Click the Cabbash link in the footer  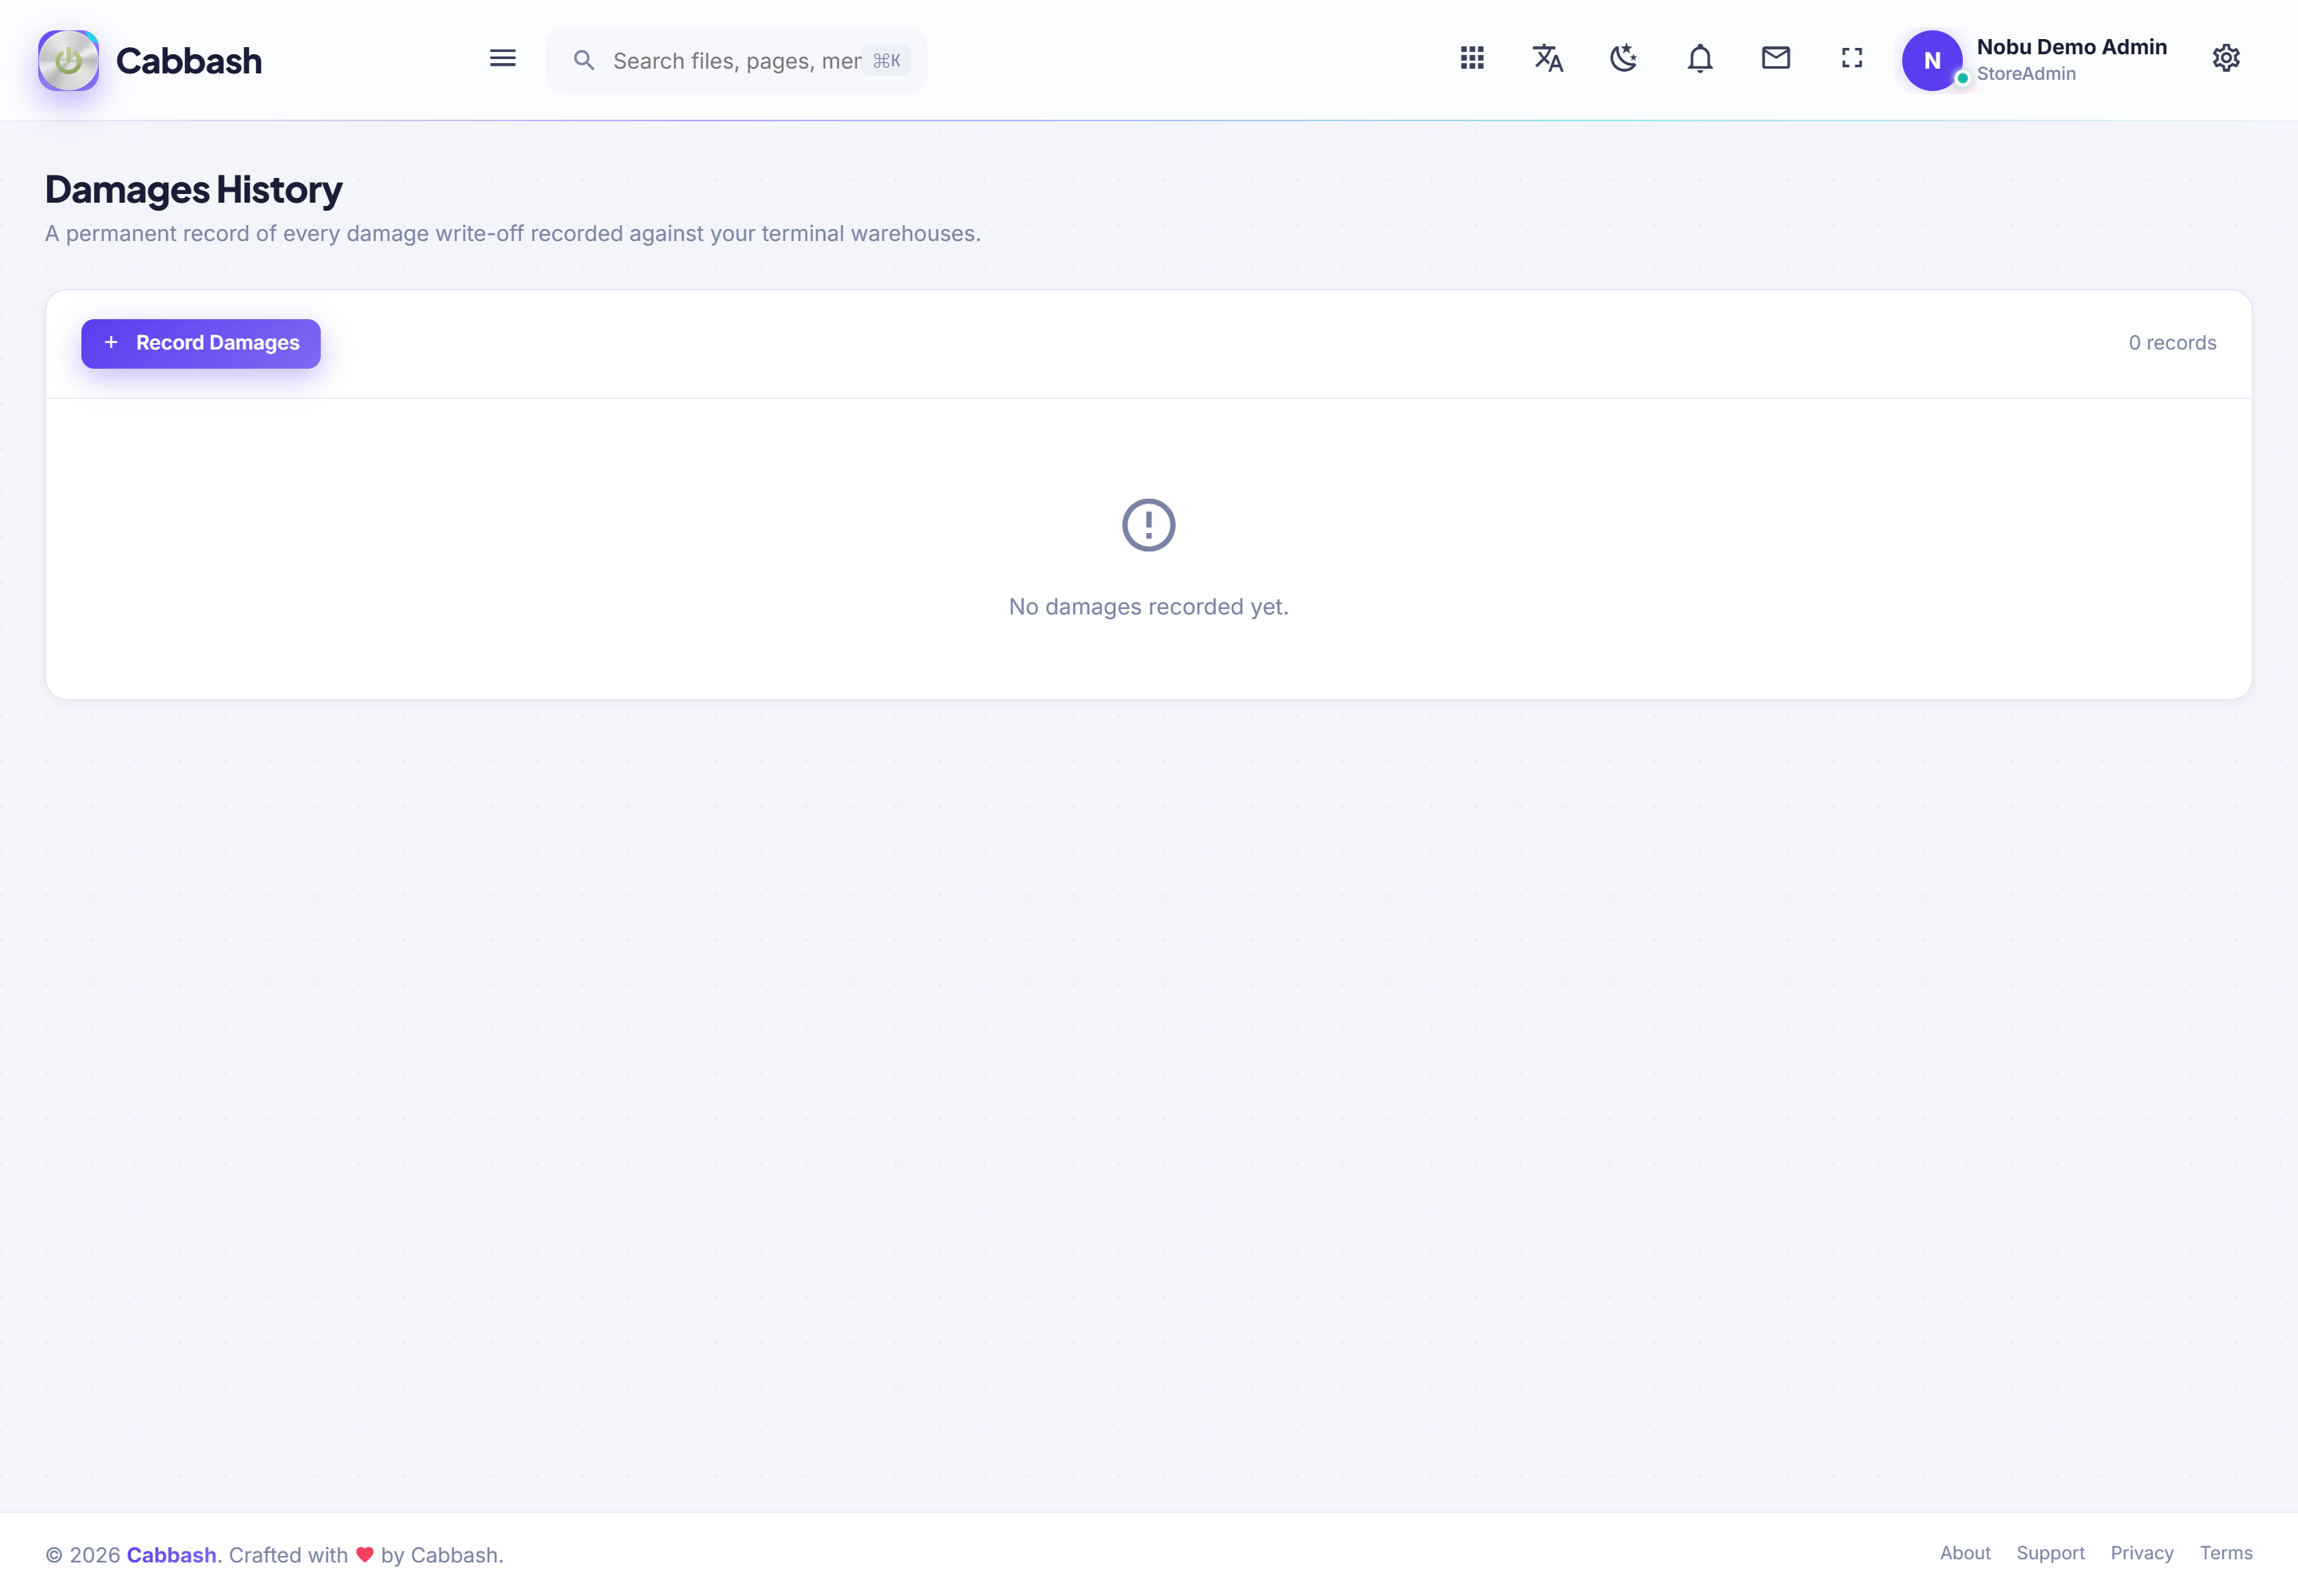[171, 1555]
